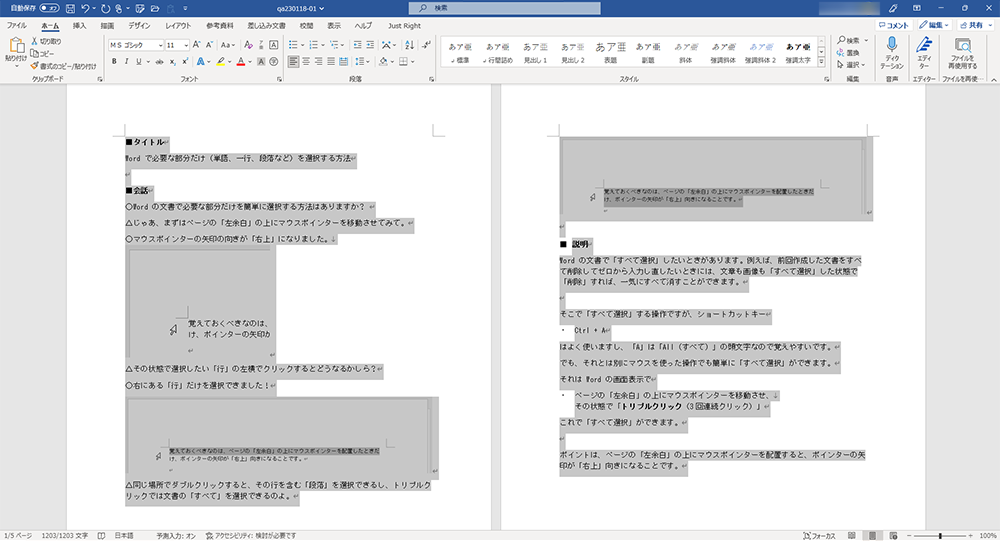Apply the yellow text highlight color
The width and height of the screenshot is (1000, 541).
click(220, 61)
